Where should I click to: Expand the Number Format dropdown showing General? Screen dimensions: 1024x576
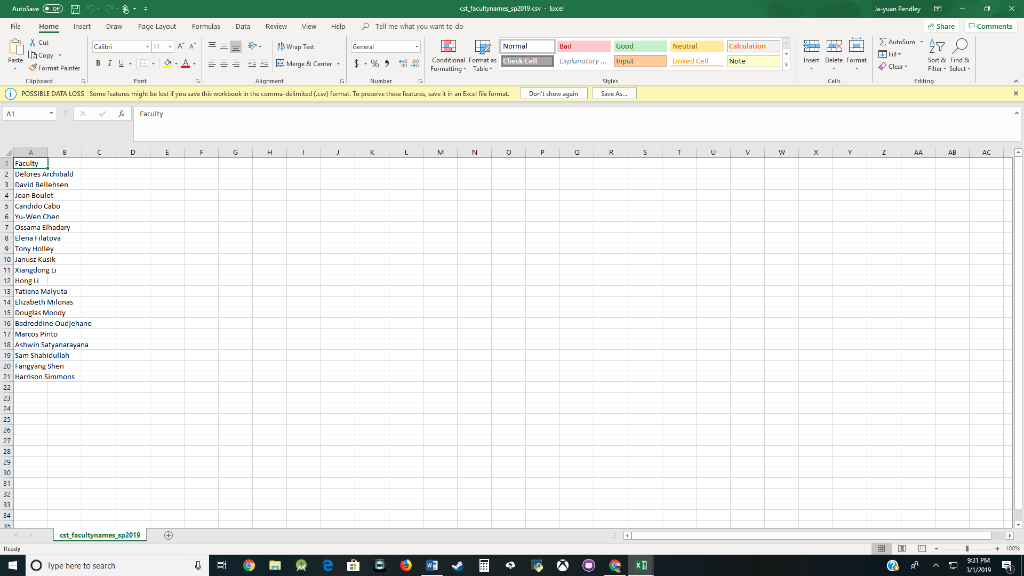point(417,47)
